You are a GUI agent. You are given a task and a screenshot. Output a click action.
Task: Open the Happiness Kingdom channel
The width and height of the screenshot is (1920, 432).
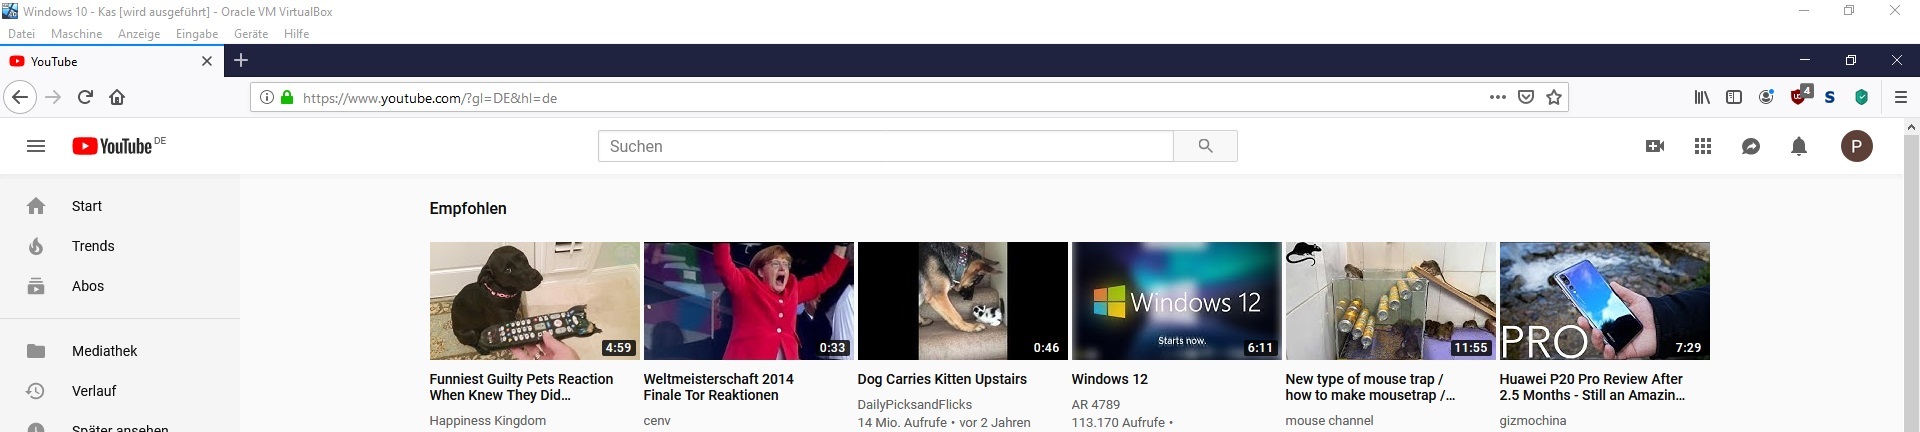pyautogui.click(x=488, y=421)
